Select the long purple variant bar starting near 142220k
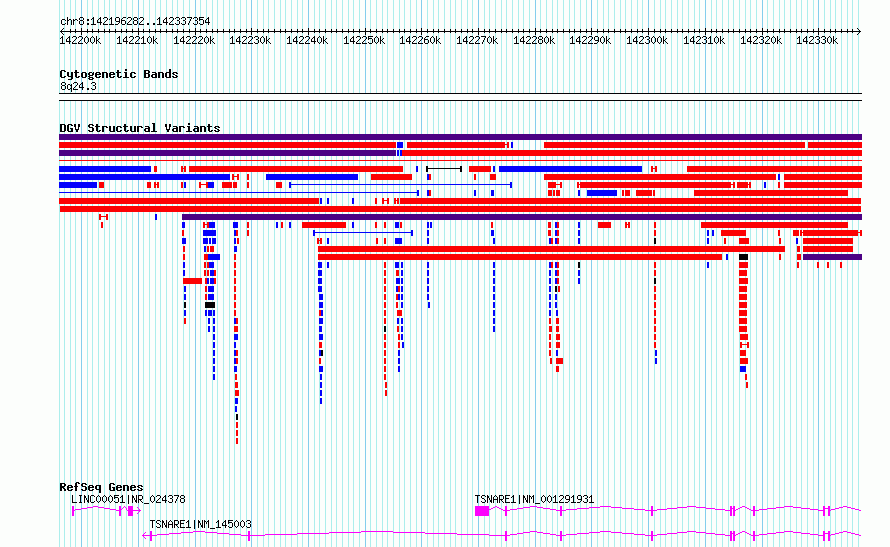This screenshot has width=890, height=547. (522, 217)
